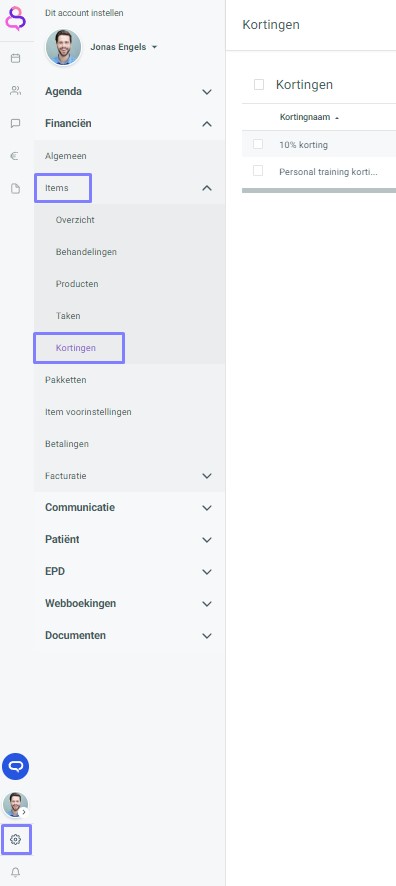Image resolution: width=396 pixels, height=886 pixels.
Task: Check the Personal training korting checkbox
Action: [258, 171]
